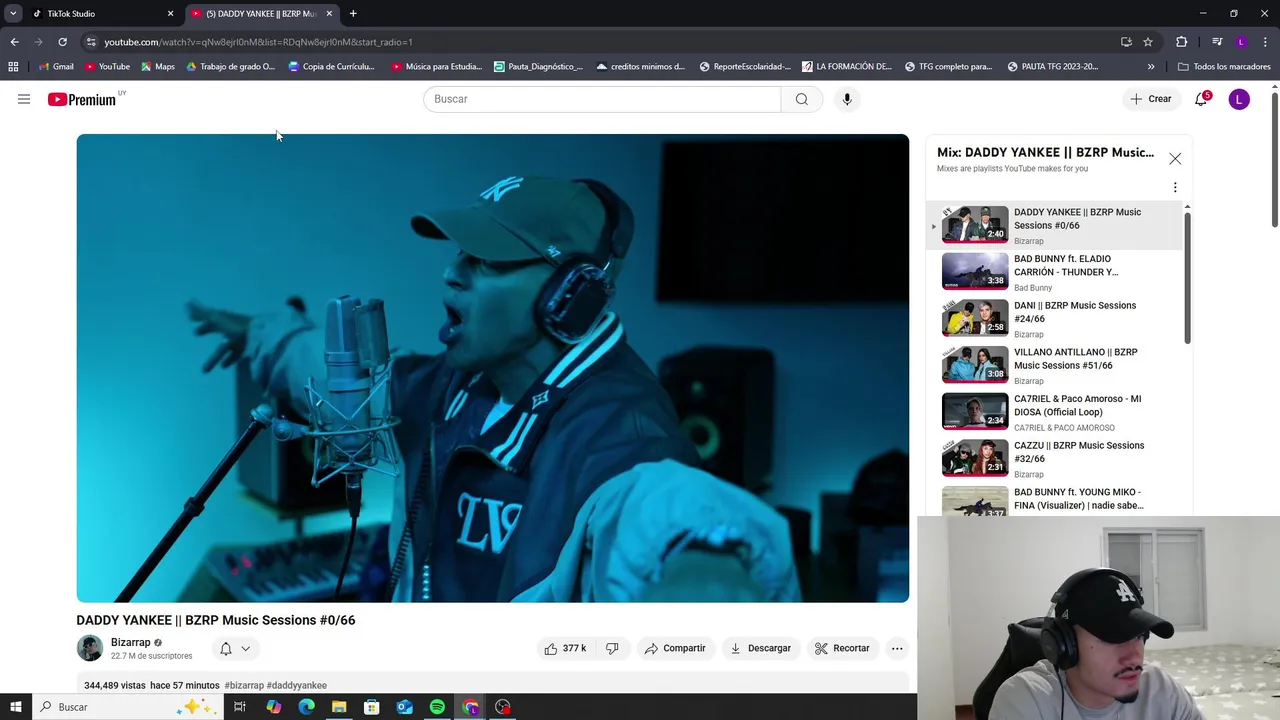Open the Chrome apps grid shortcut
The image size is (1280, 720).
[x=13, y=67]
